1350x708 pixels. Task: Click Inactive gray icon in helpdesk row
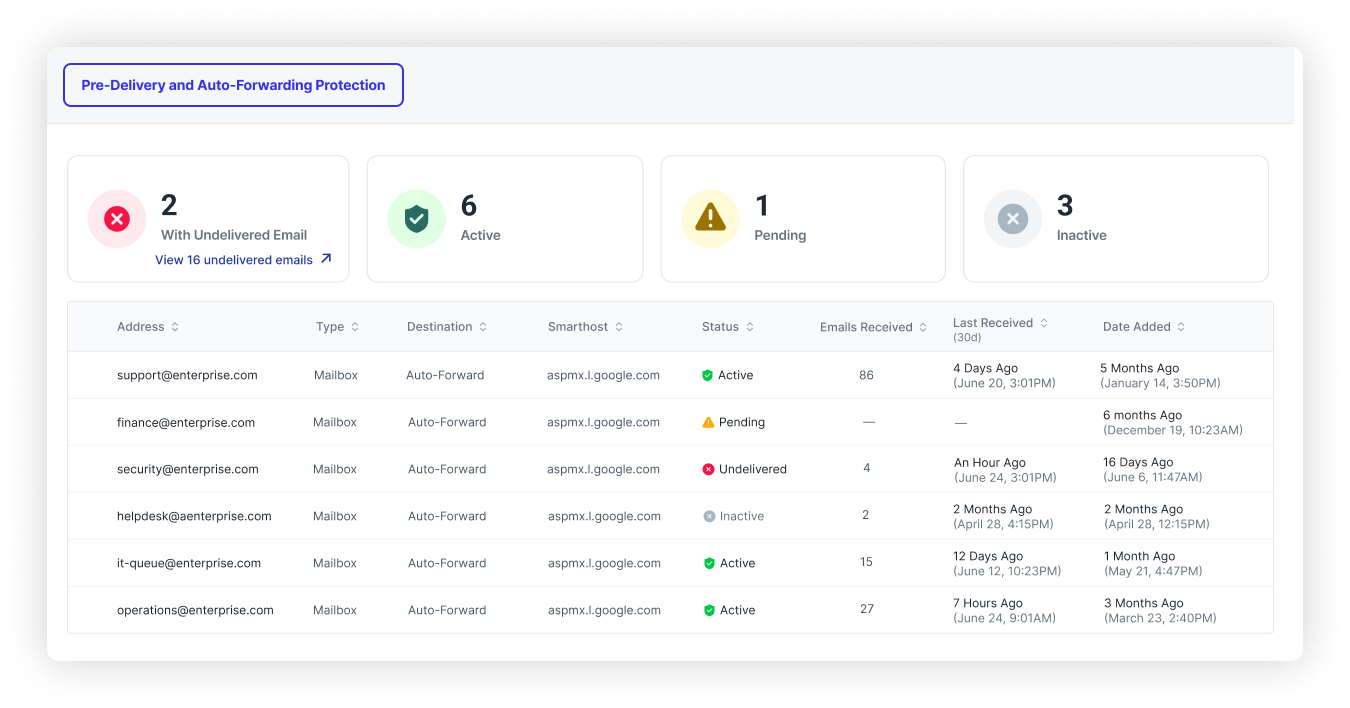(x=709, y=516)
